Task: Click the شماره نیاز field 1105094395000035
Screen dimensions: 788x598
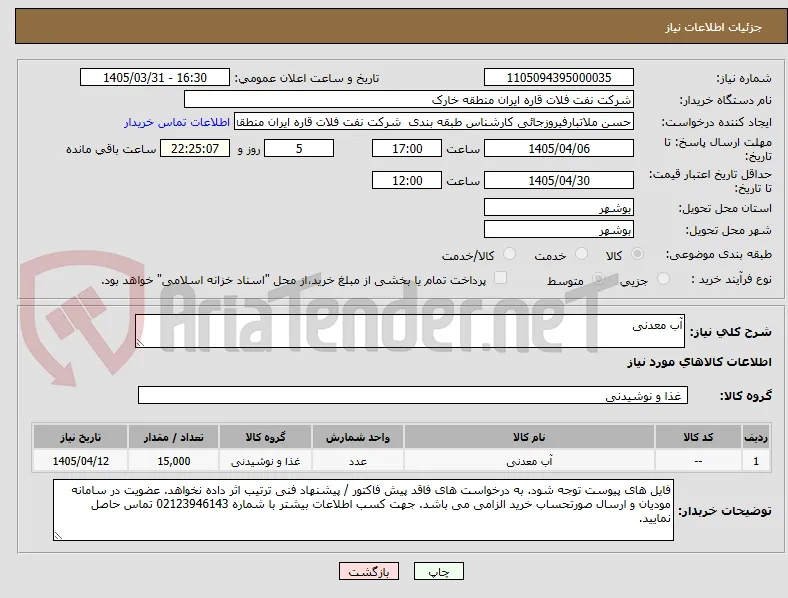Action: click(558, 77)
